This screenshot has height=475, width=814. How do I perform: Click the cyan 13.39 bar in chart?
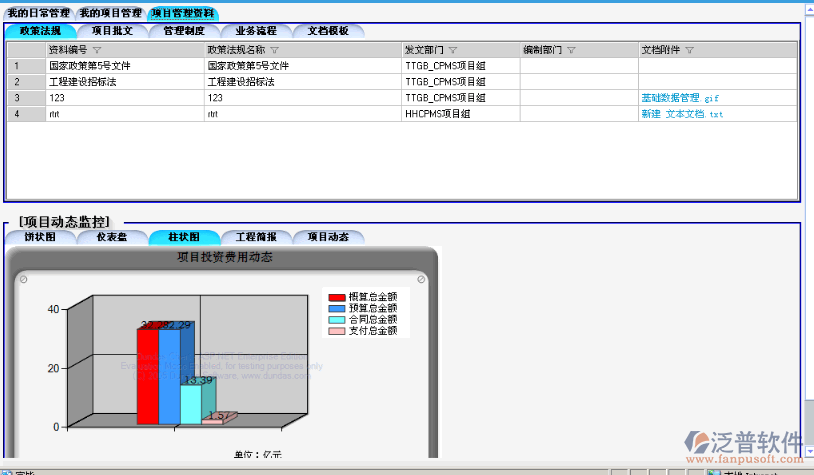tap(191, 404)
